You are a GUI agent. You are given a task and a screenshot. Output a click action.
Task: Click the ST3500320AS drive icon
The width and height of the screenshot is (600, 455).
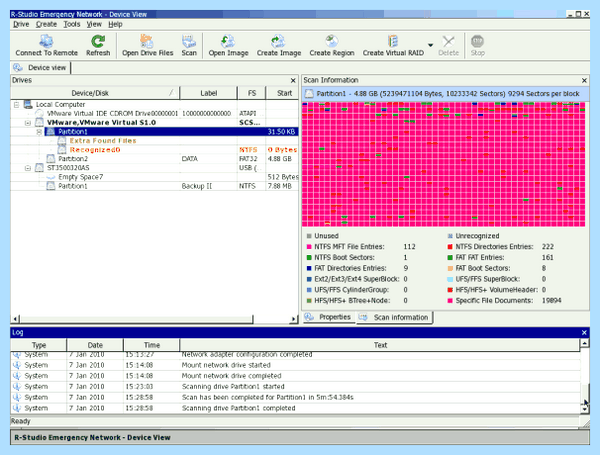click(x=39, y=168)
